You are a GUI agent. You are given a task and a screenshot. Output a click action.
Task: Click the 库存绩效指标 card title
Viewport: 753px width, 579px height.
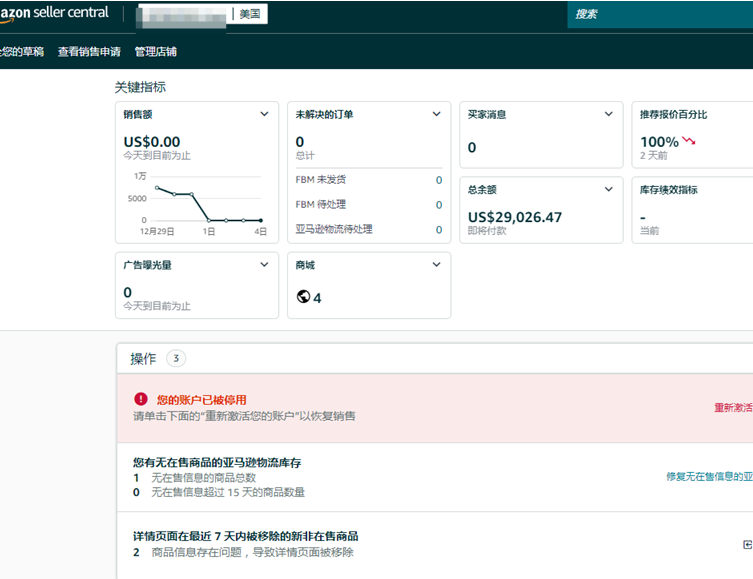[x=668, y=190]
